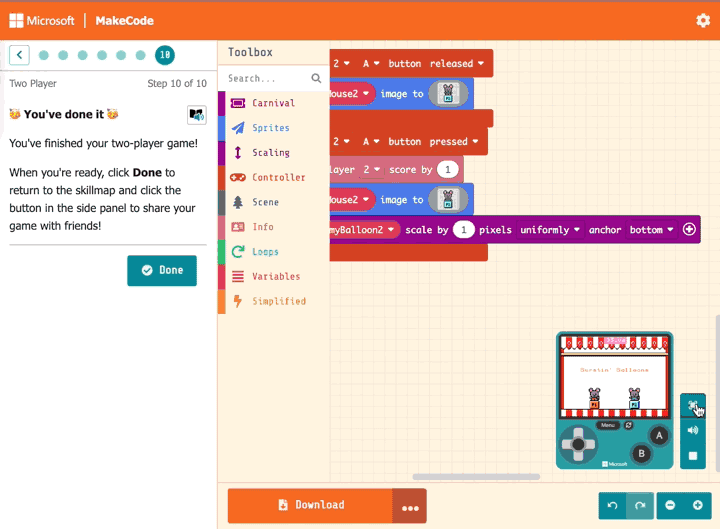Toggle the immersive reader audio icon

coord(197,114)
